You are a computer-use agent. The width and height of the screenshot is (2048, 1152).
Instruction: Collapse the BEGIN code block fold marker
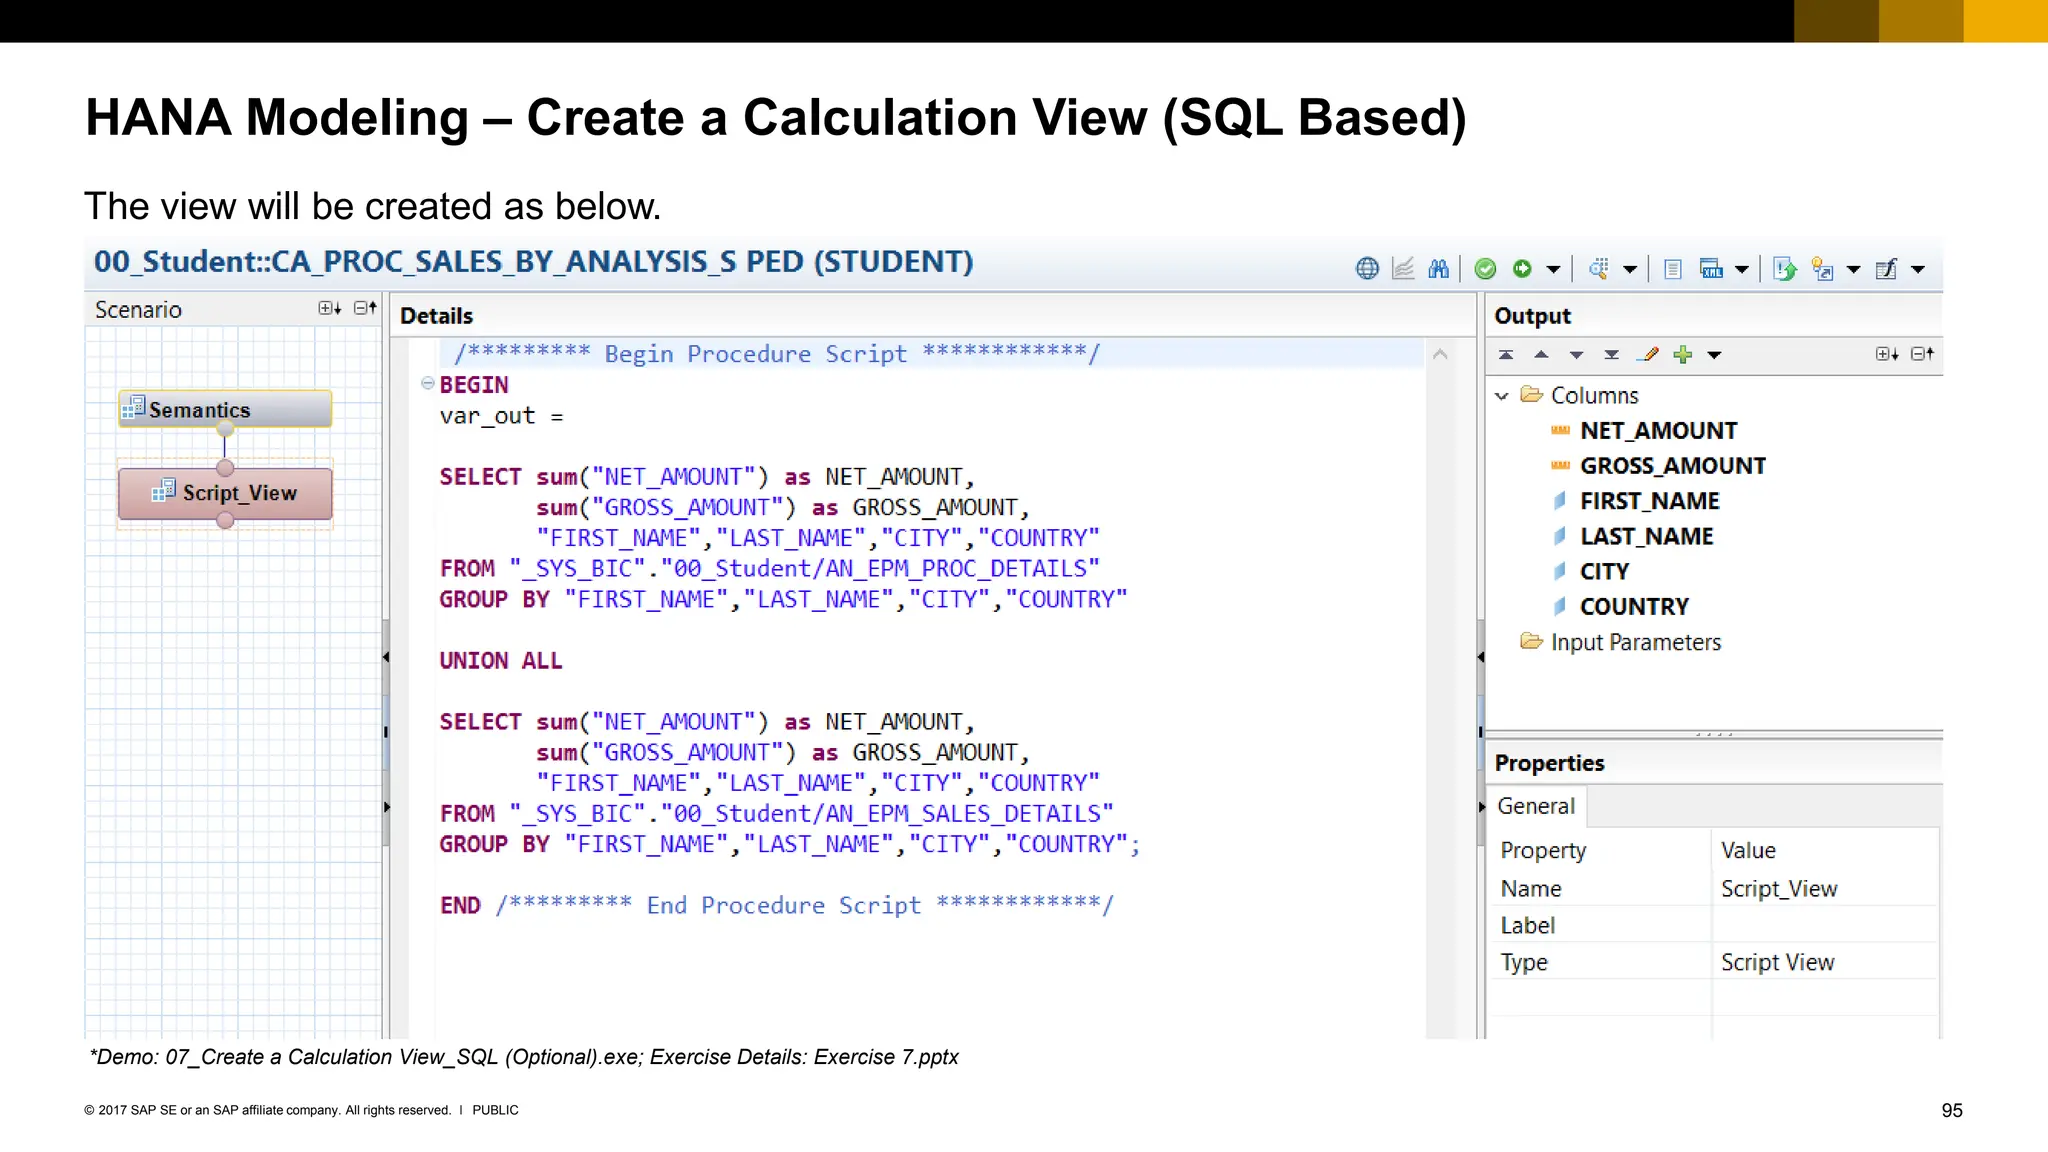[x=427, y=383]
